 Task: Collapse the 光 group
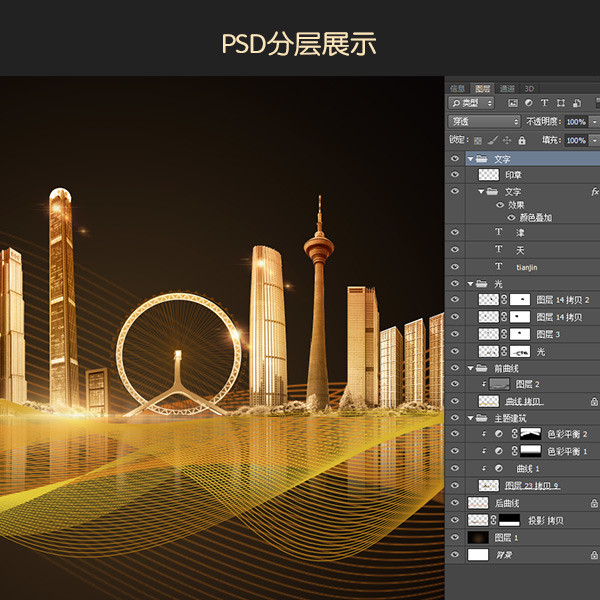click(x=471, y=284)
